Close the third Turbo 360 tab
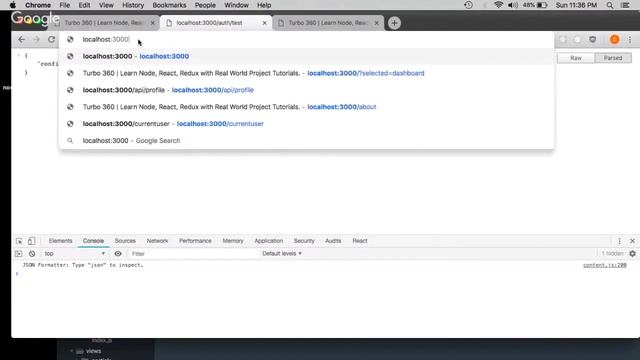640x360 pixels. click(376, 23)
